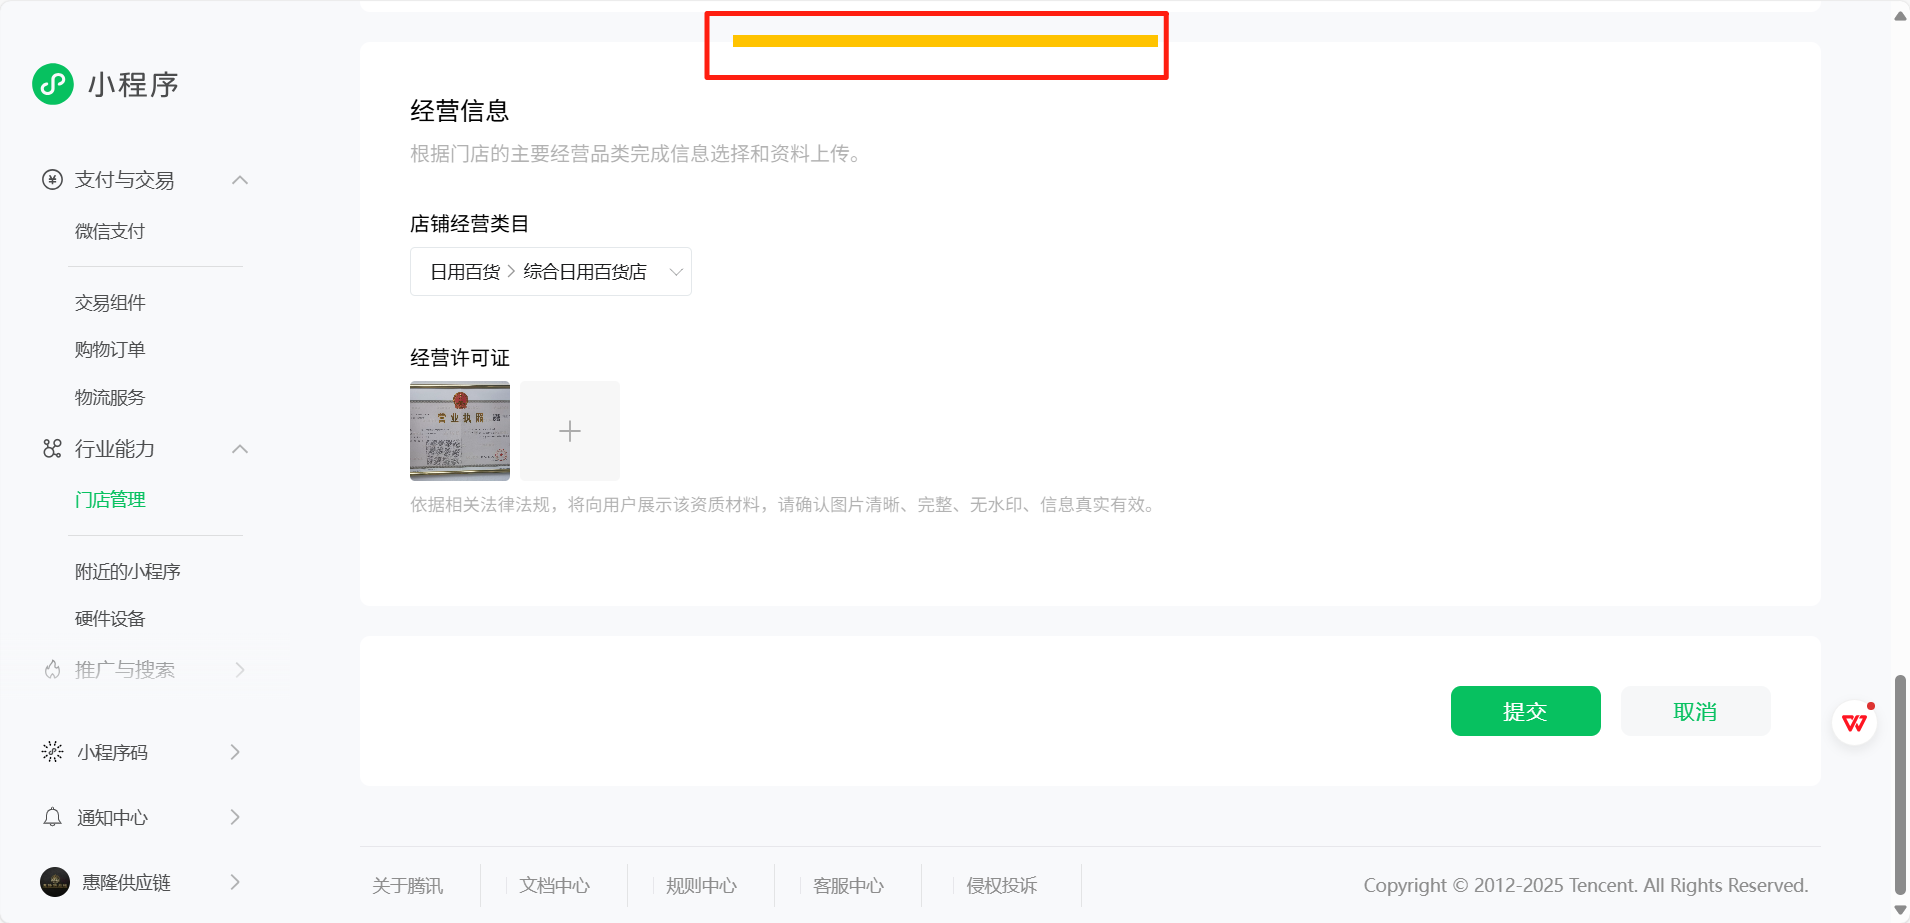
Task: Click the 小程序码 sunburst icon
Action: pos(52,752)
